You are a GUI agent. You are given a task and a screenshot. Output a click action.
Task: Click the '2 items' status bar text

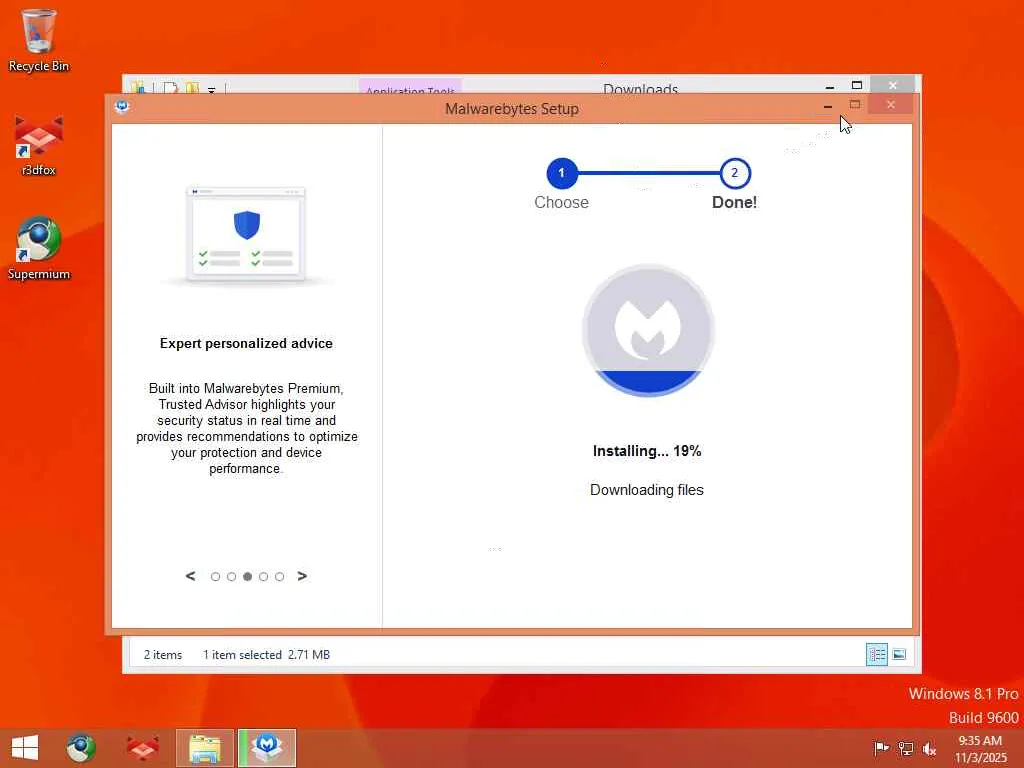tap(163, 655)
